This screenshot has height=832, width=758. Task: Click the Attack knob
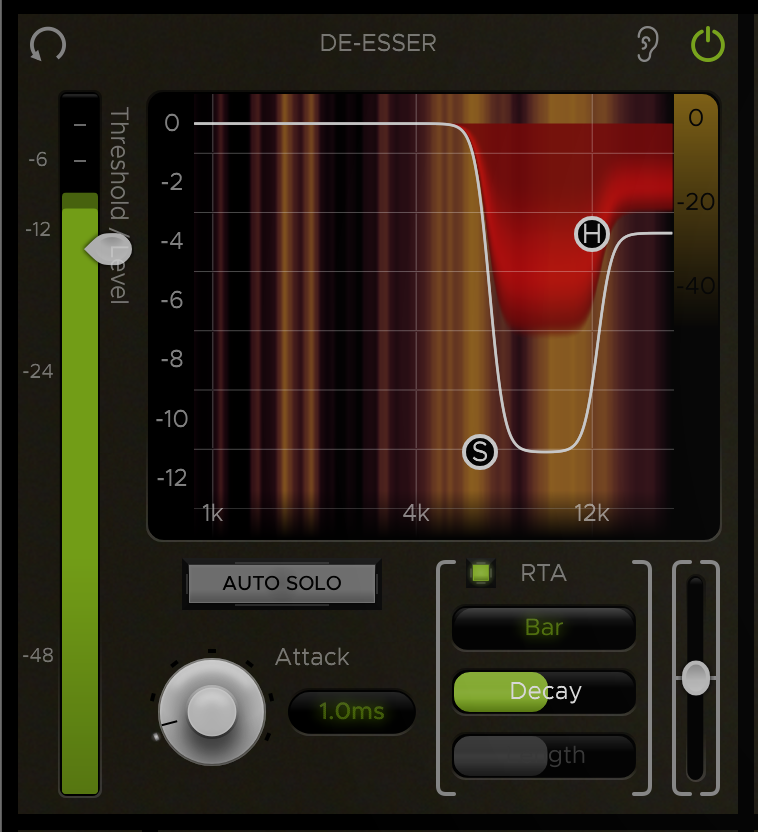(x=212, y=712)
